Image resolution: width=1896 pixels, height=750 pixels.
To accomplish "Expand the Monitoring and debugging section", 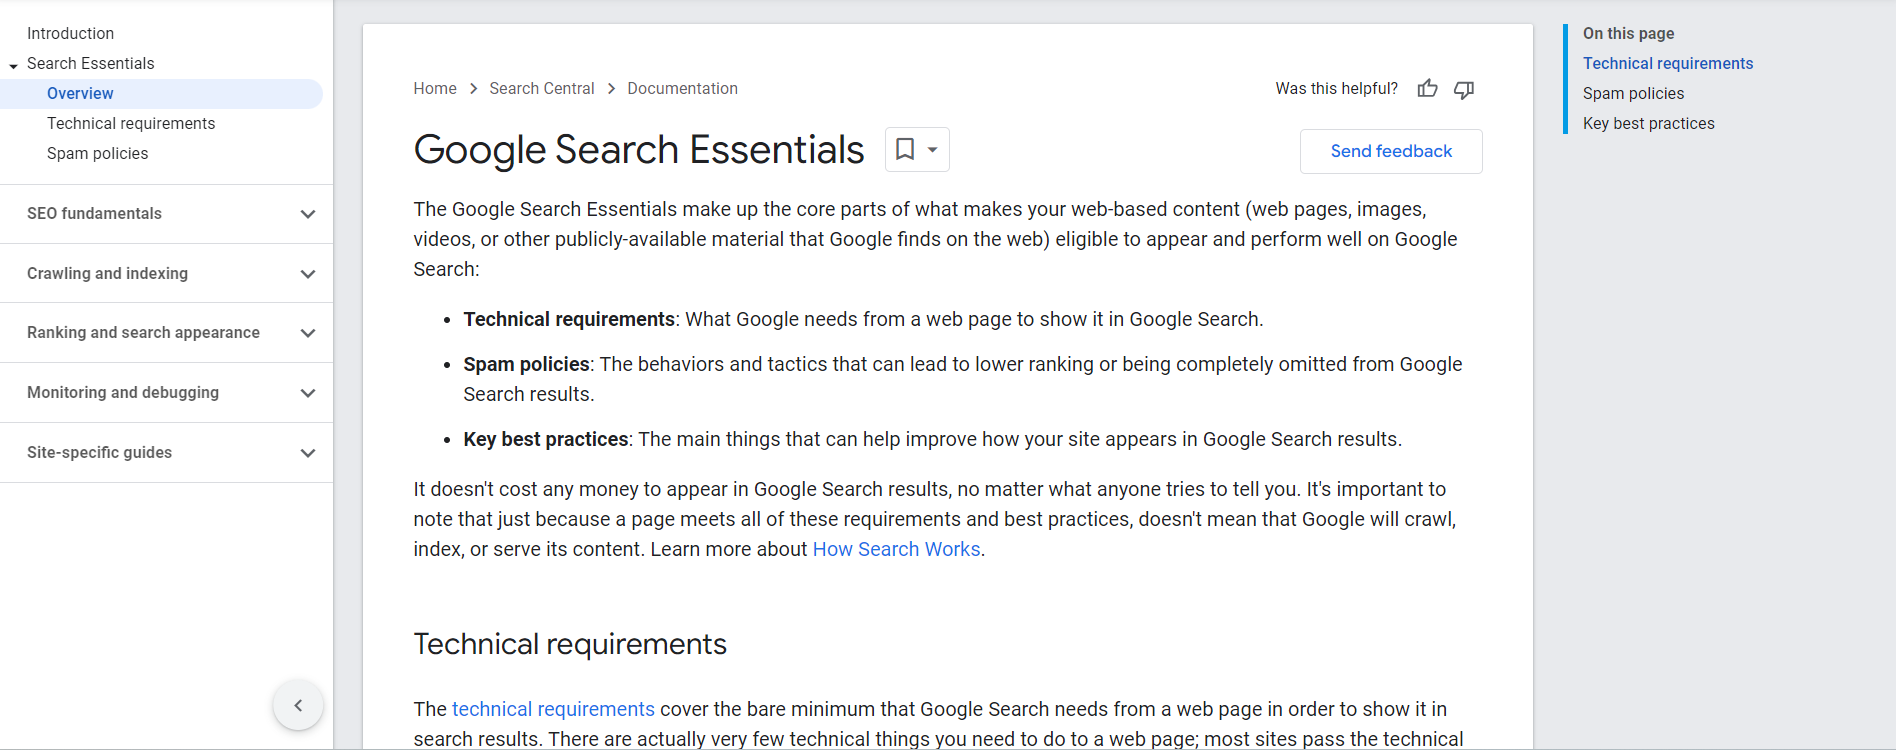I will [308, 393].
